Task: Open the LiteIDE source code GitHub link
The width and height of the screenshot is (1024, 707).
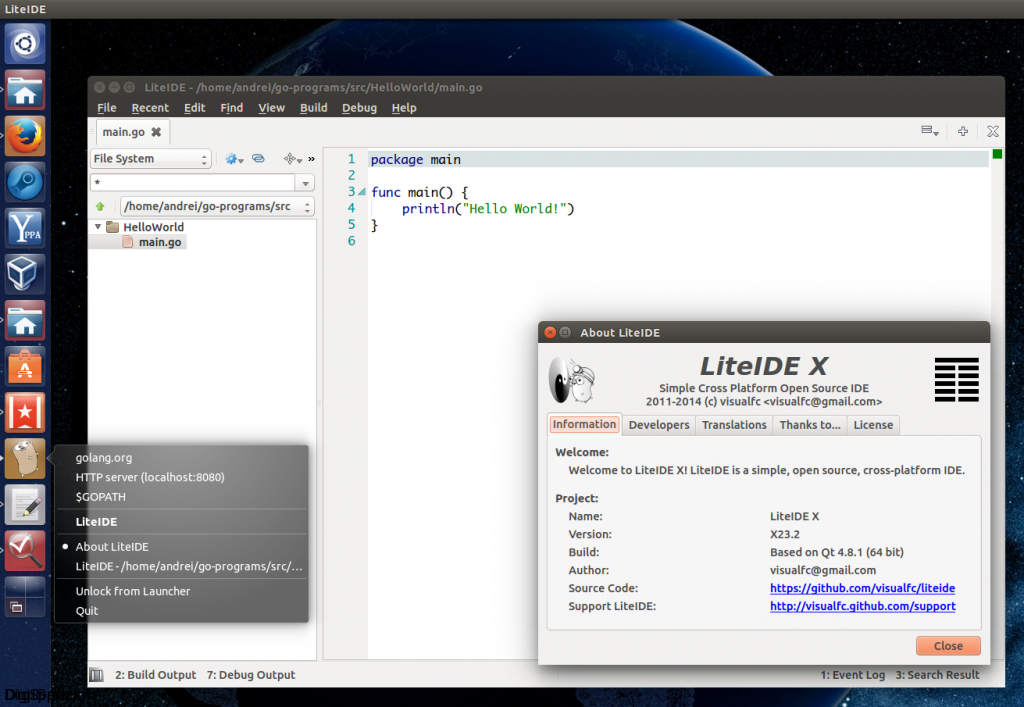Action: [x=862, y=588]
